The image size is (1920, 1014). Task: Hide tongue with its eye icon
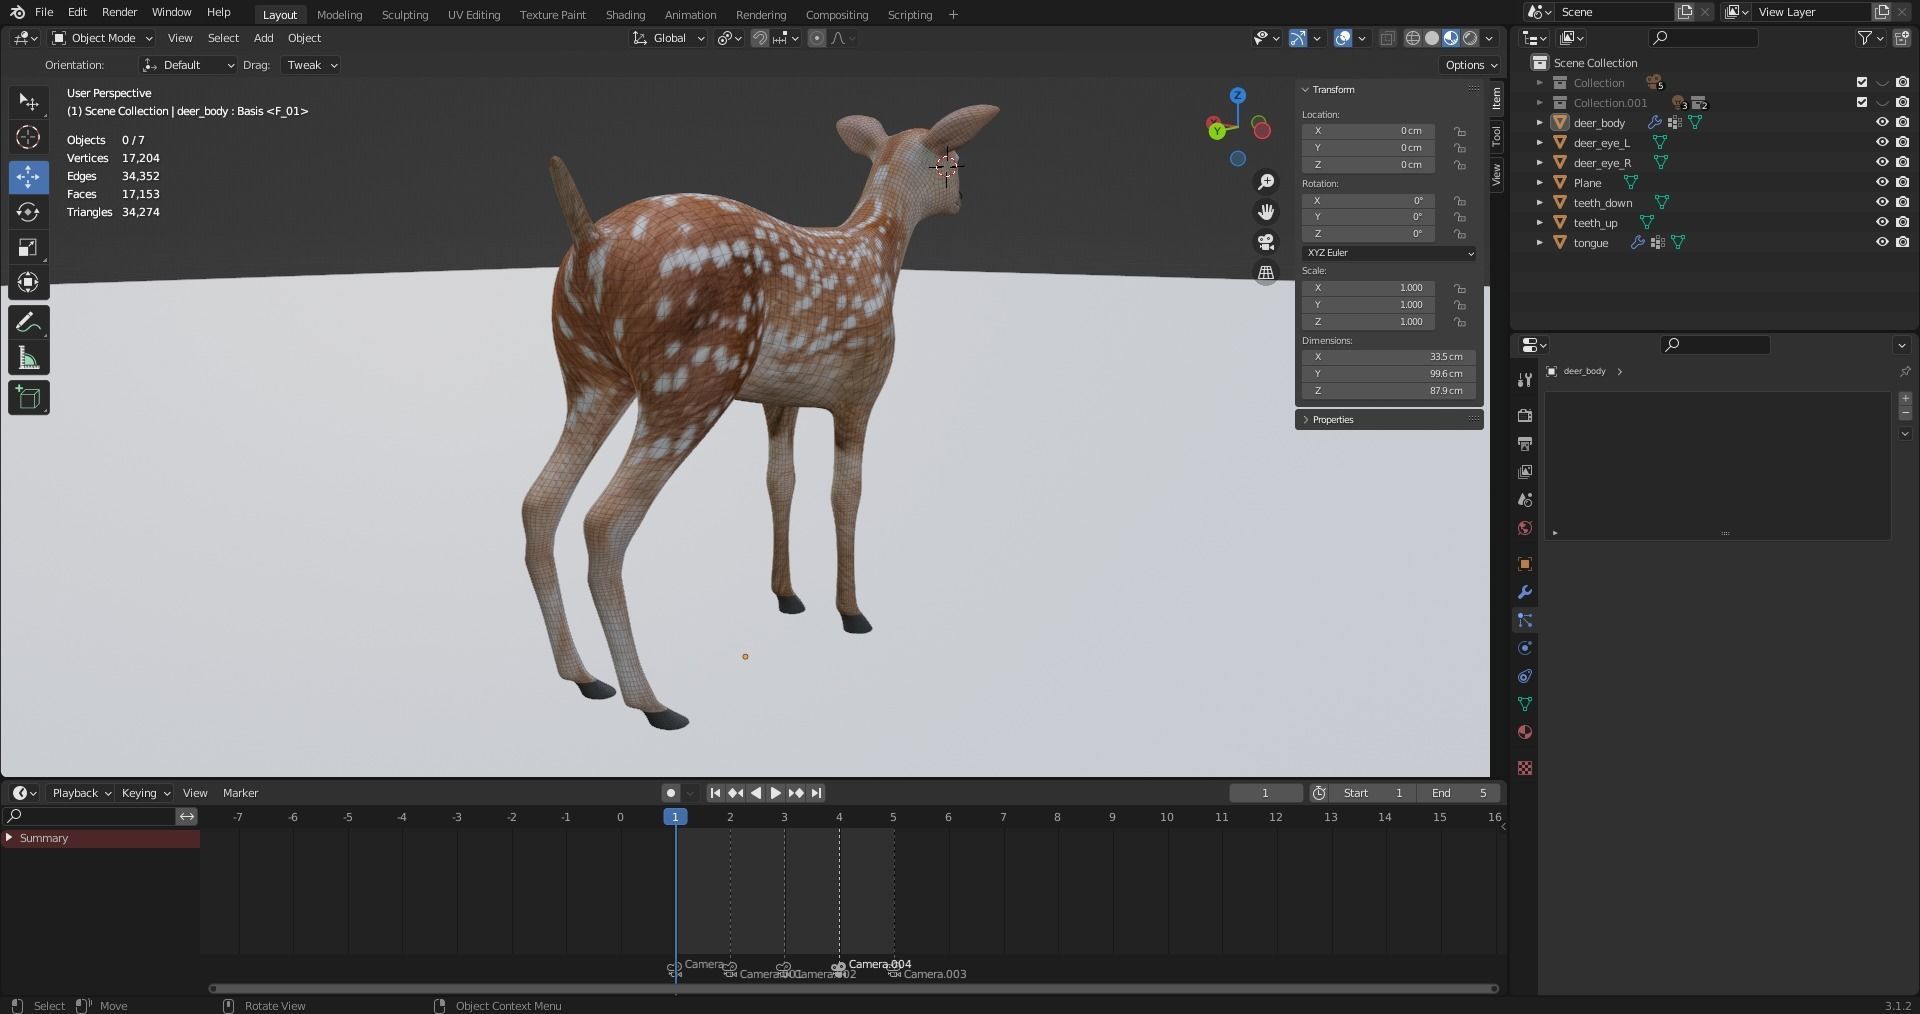tap(1882, 242)
